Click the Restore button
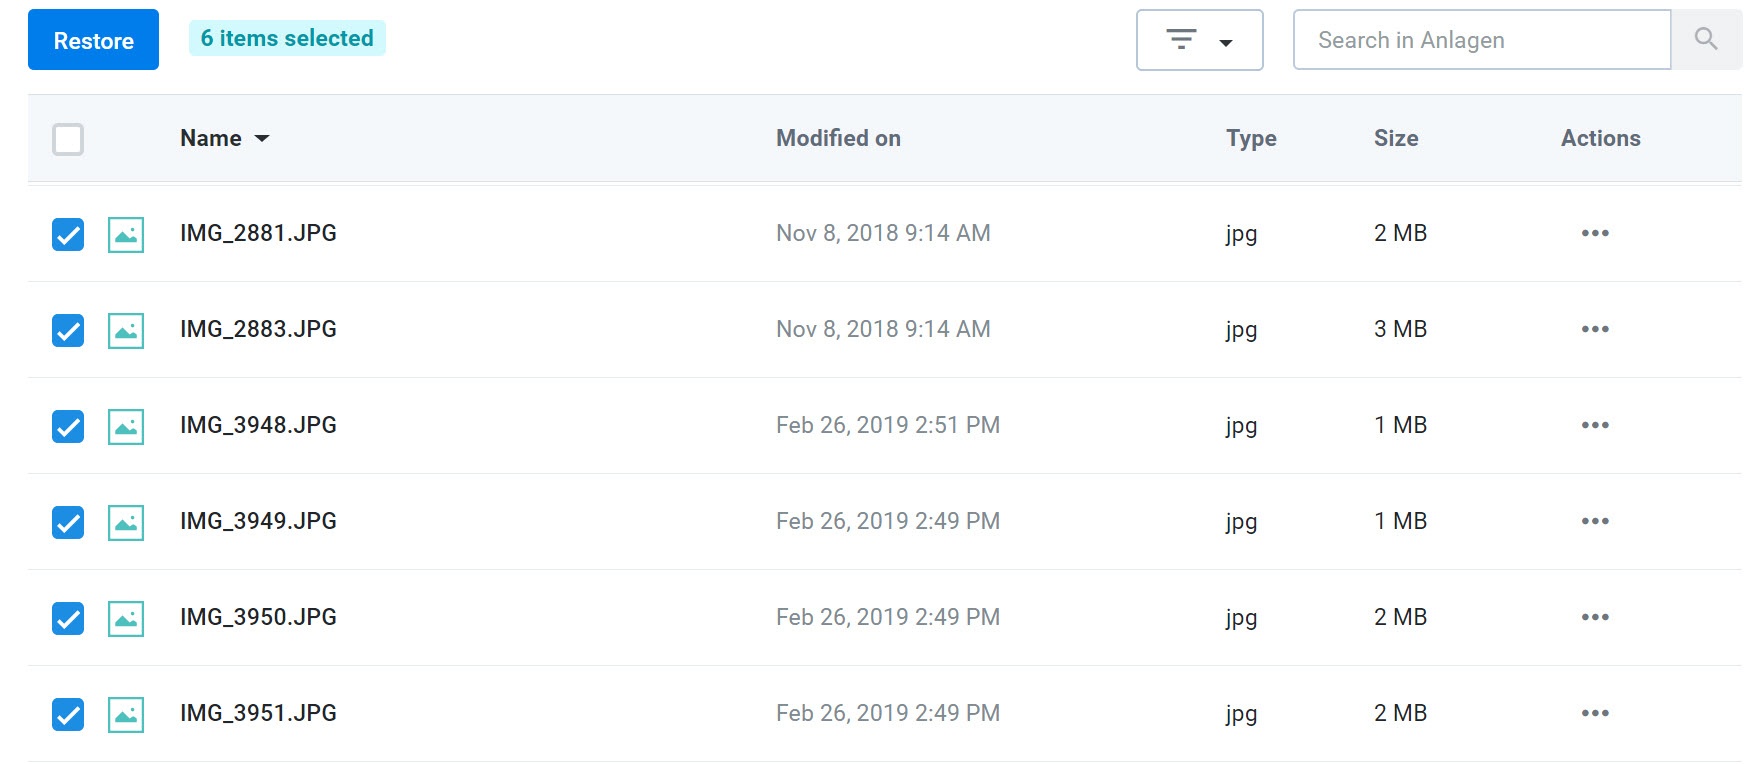The image size is (1747, 764). [93, 40]
